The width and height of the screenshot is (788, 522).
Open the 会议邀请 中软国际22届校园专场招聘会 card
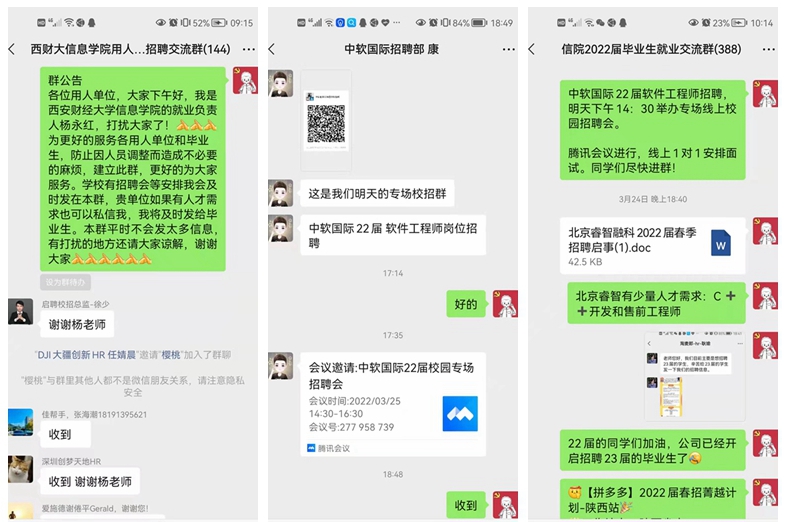[x=393, y=405]
